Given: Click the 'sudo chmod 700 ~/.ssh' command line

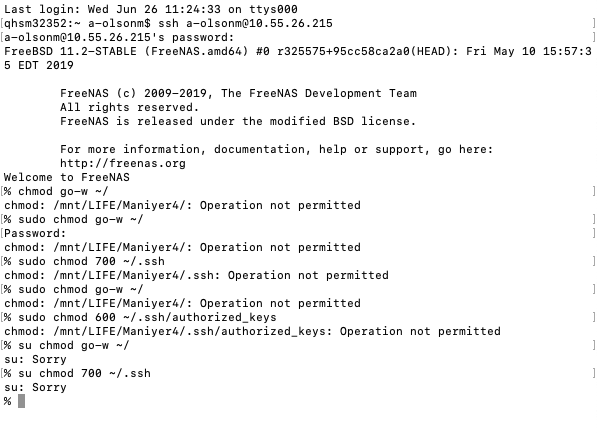Looking at the screenshot, I should point(91,261).
